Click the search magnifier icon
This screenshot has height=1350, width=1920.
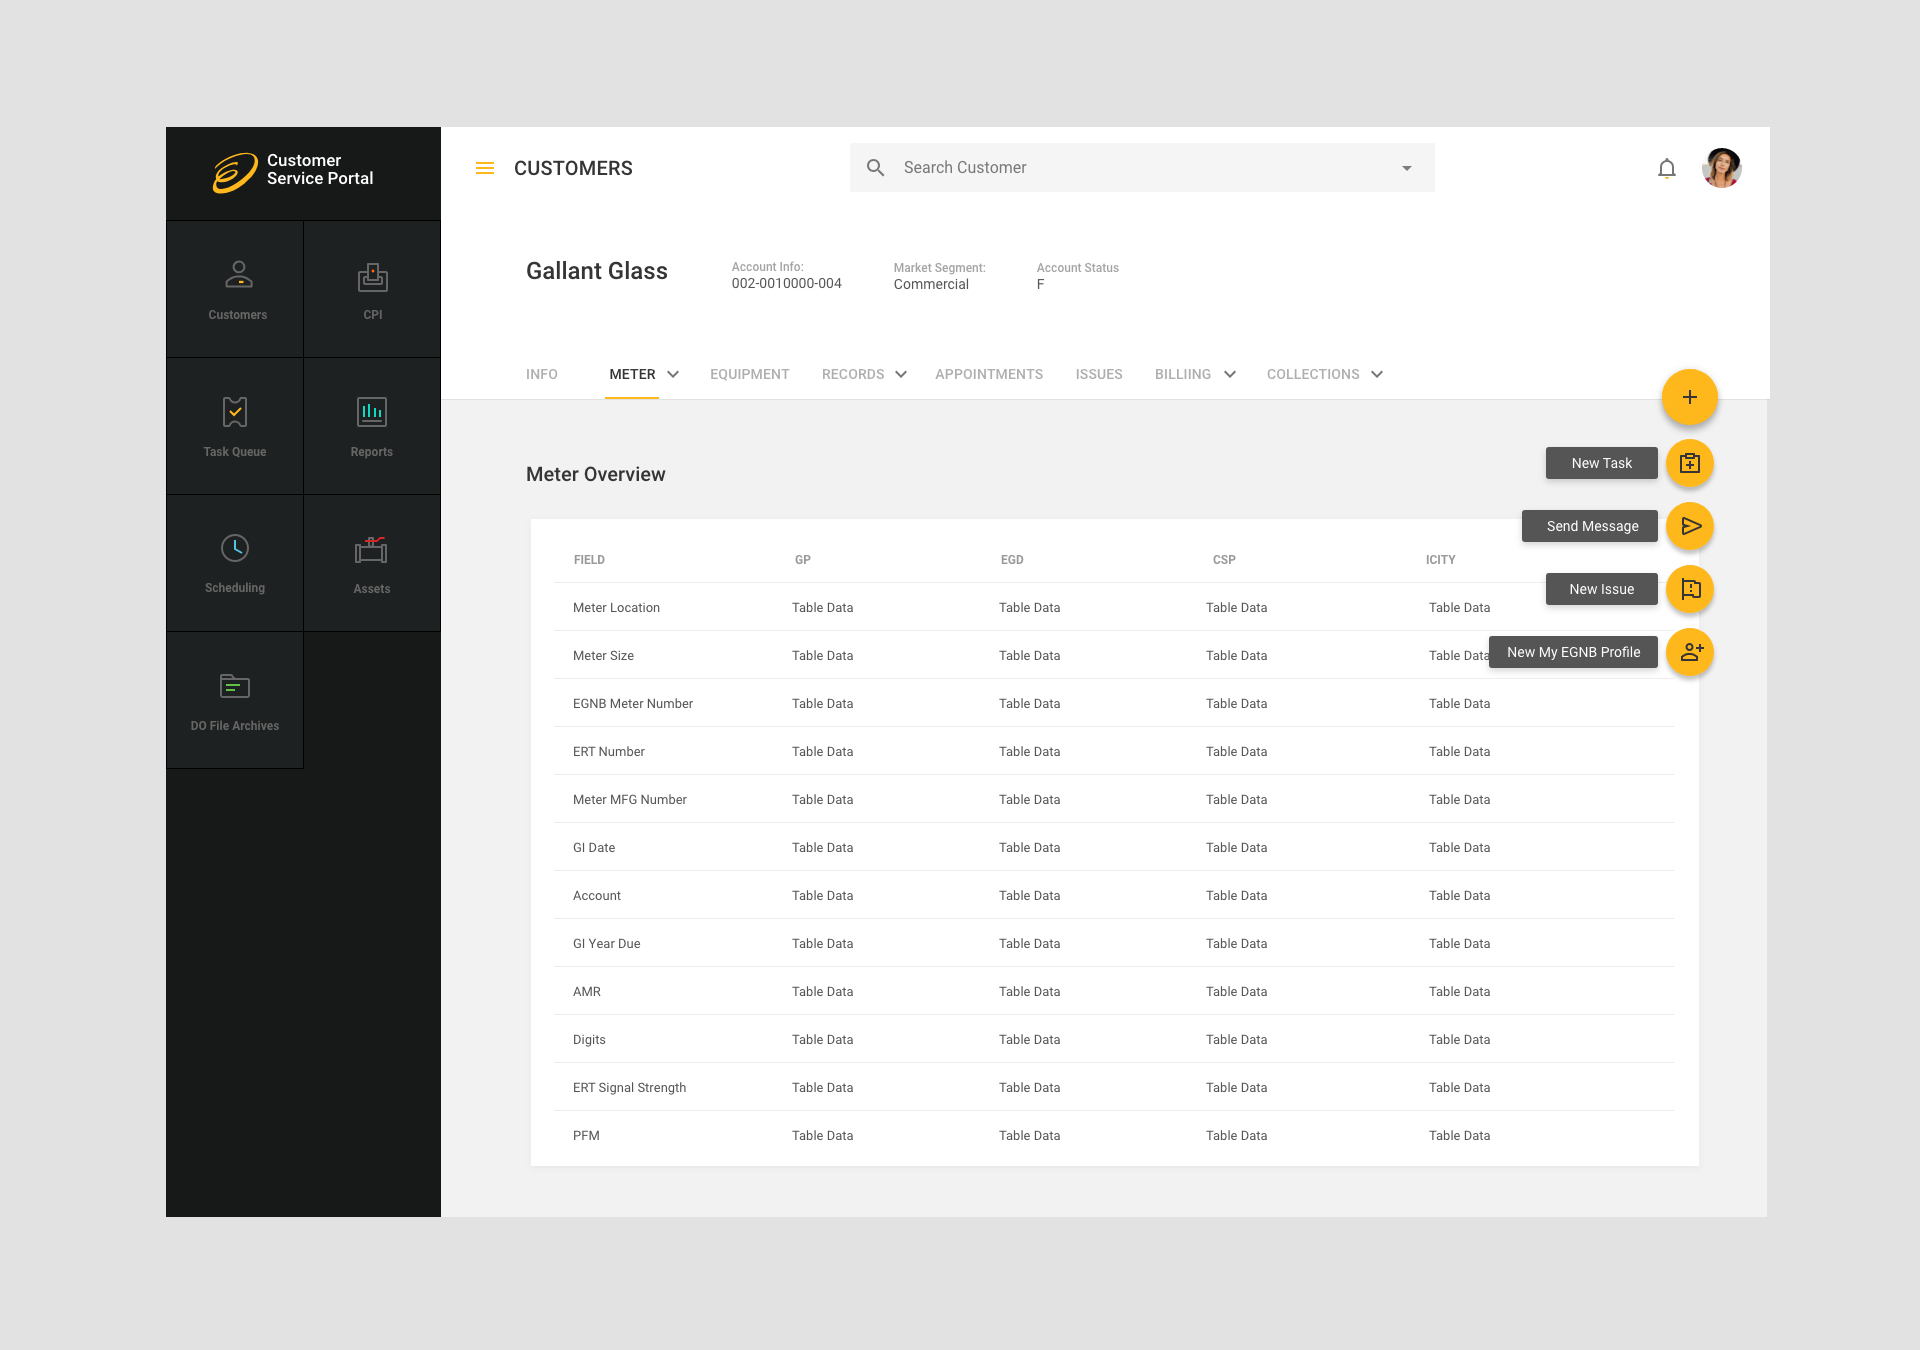click(875, 168)
